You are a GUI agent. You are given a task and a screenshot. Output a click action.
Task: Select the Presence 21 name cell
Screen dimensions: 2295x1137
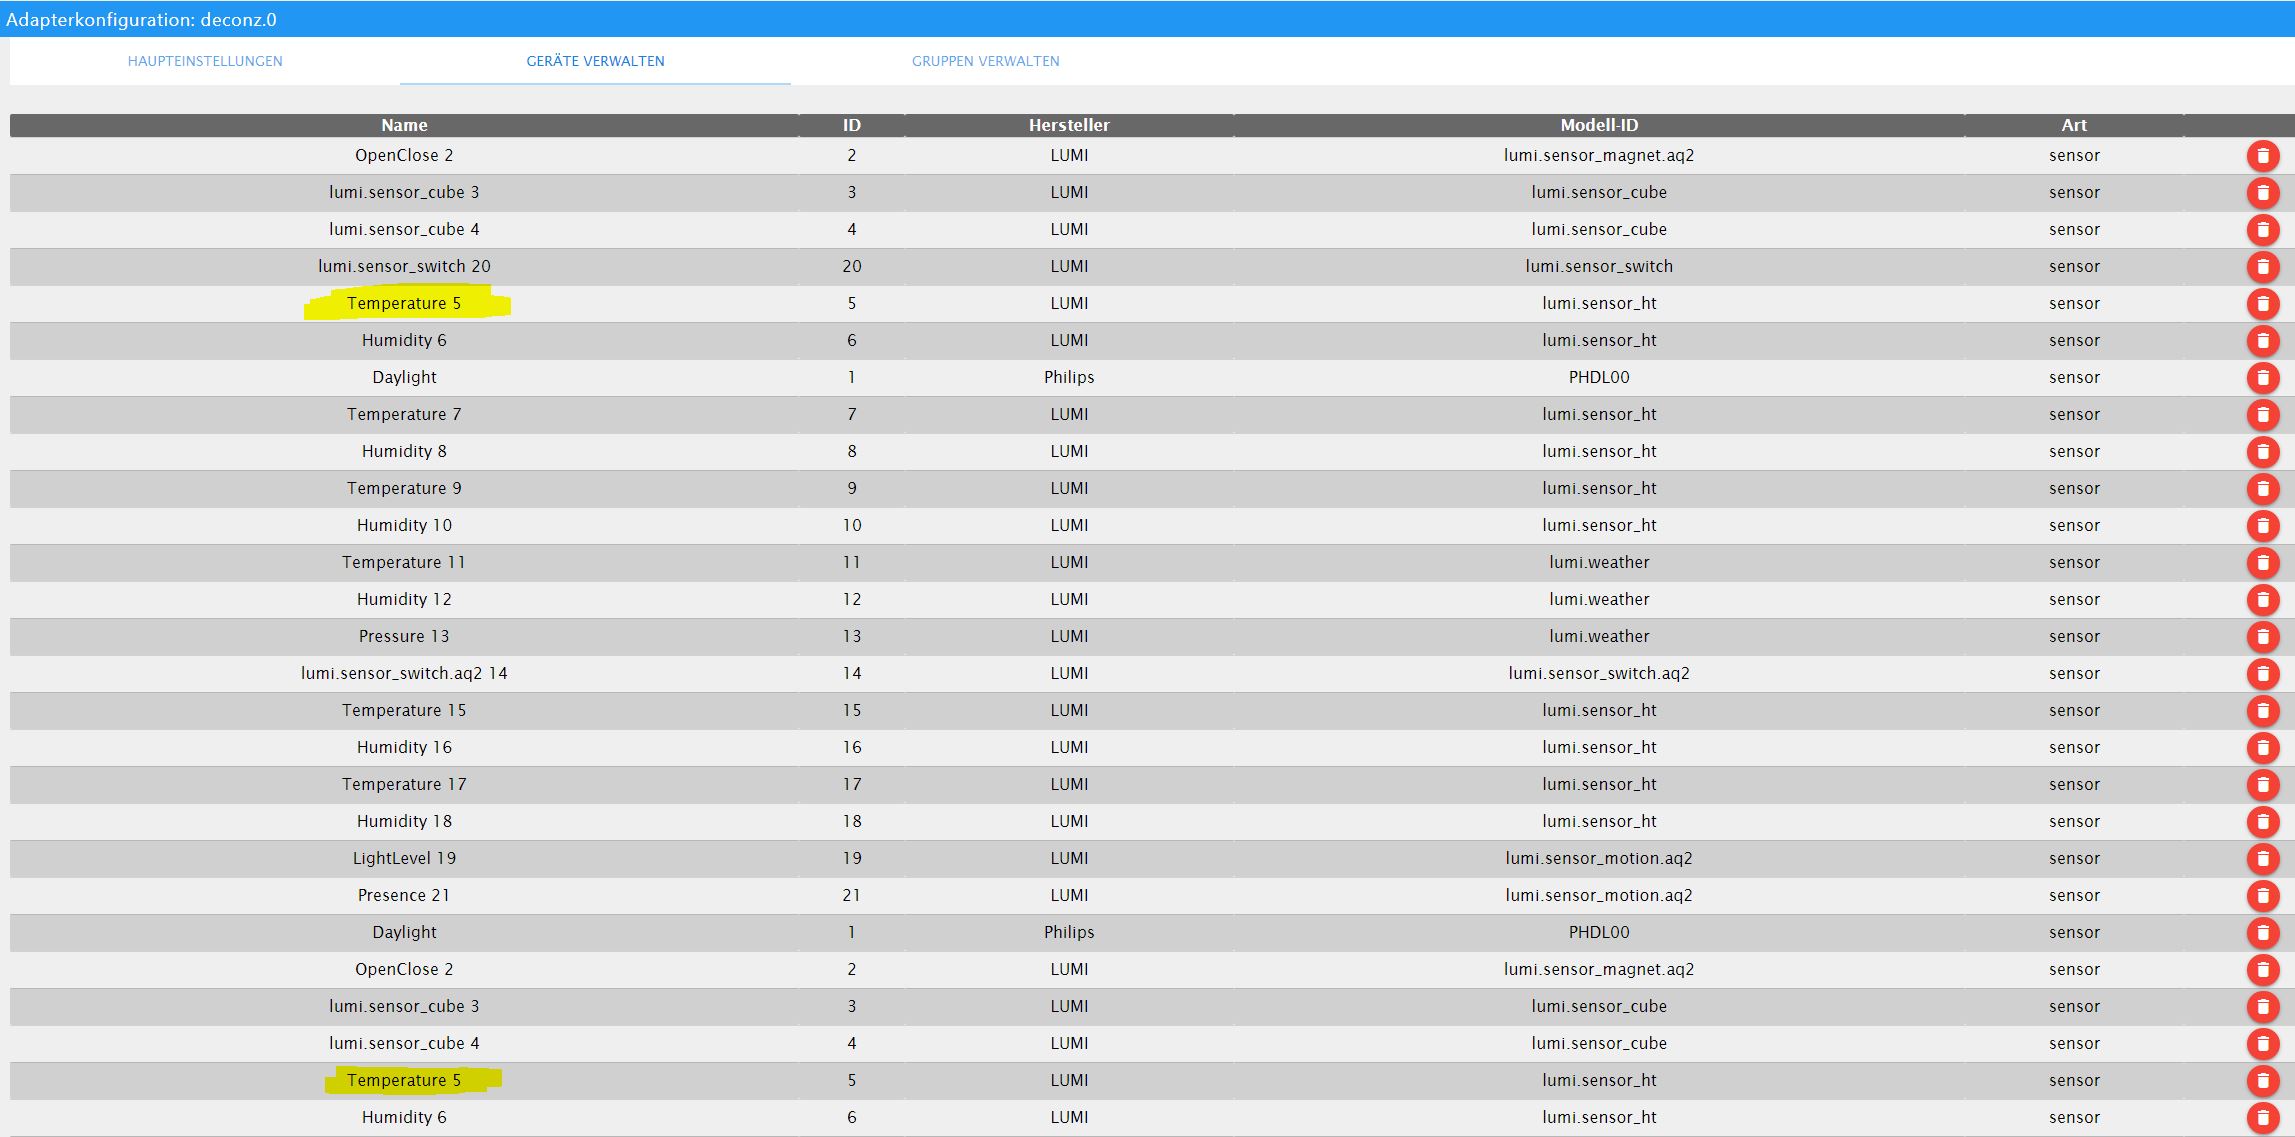tap(404, 895)
